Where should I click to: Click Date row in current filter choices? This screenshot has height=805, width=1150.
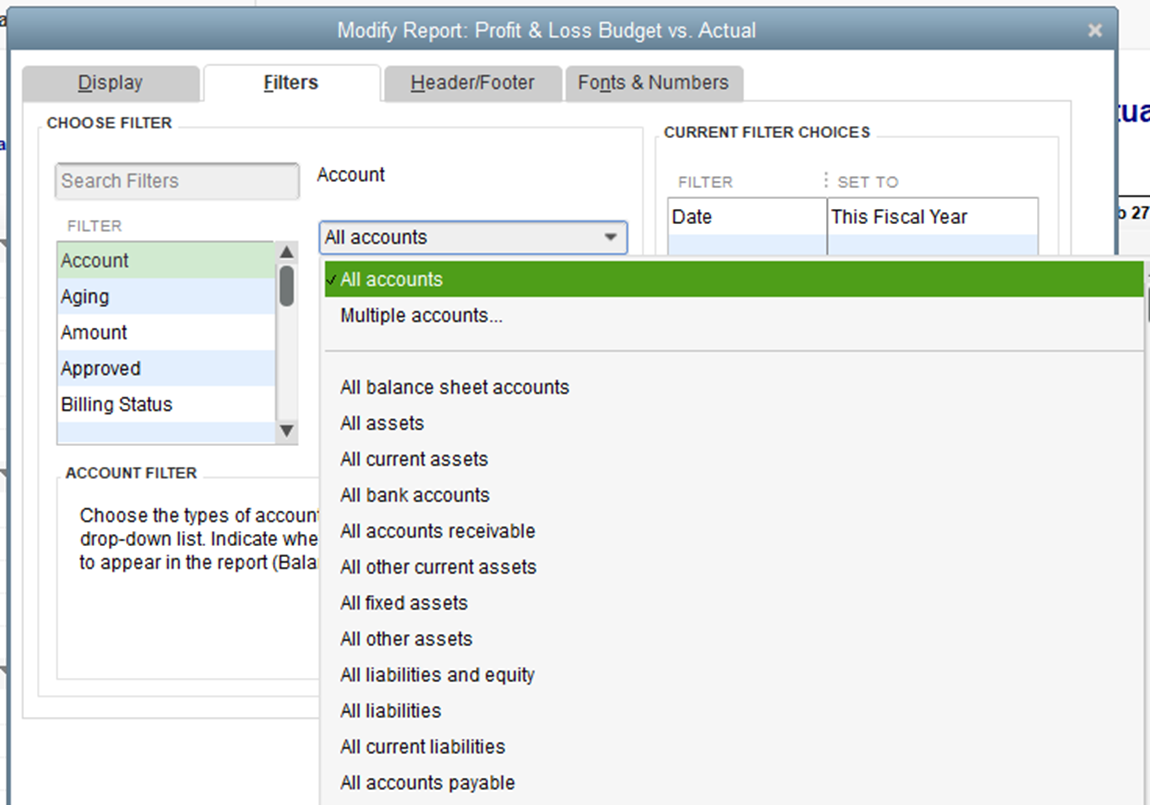(746, 217)
